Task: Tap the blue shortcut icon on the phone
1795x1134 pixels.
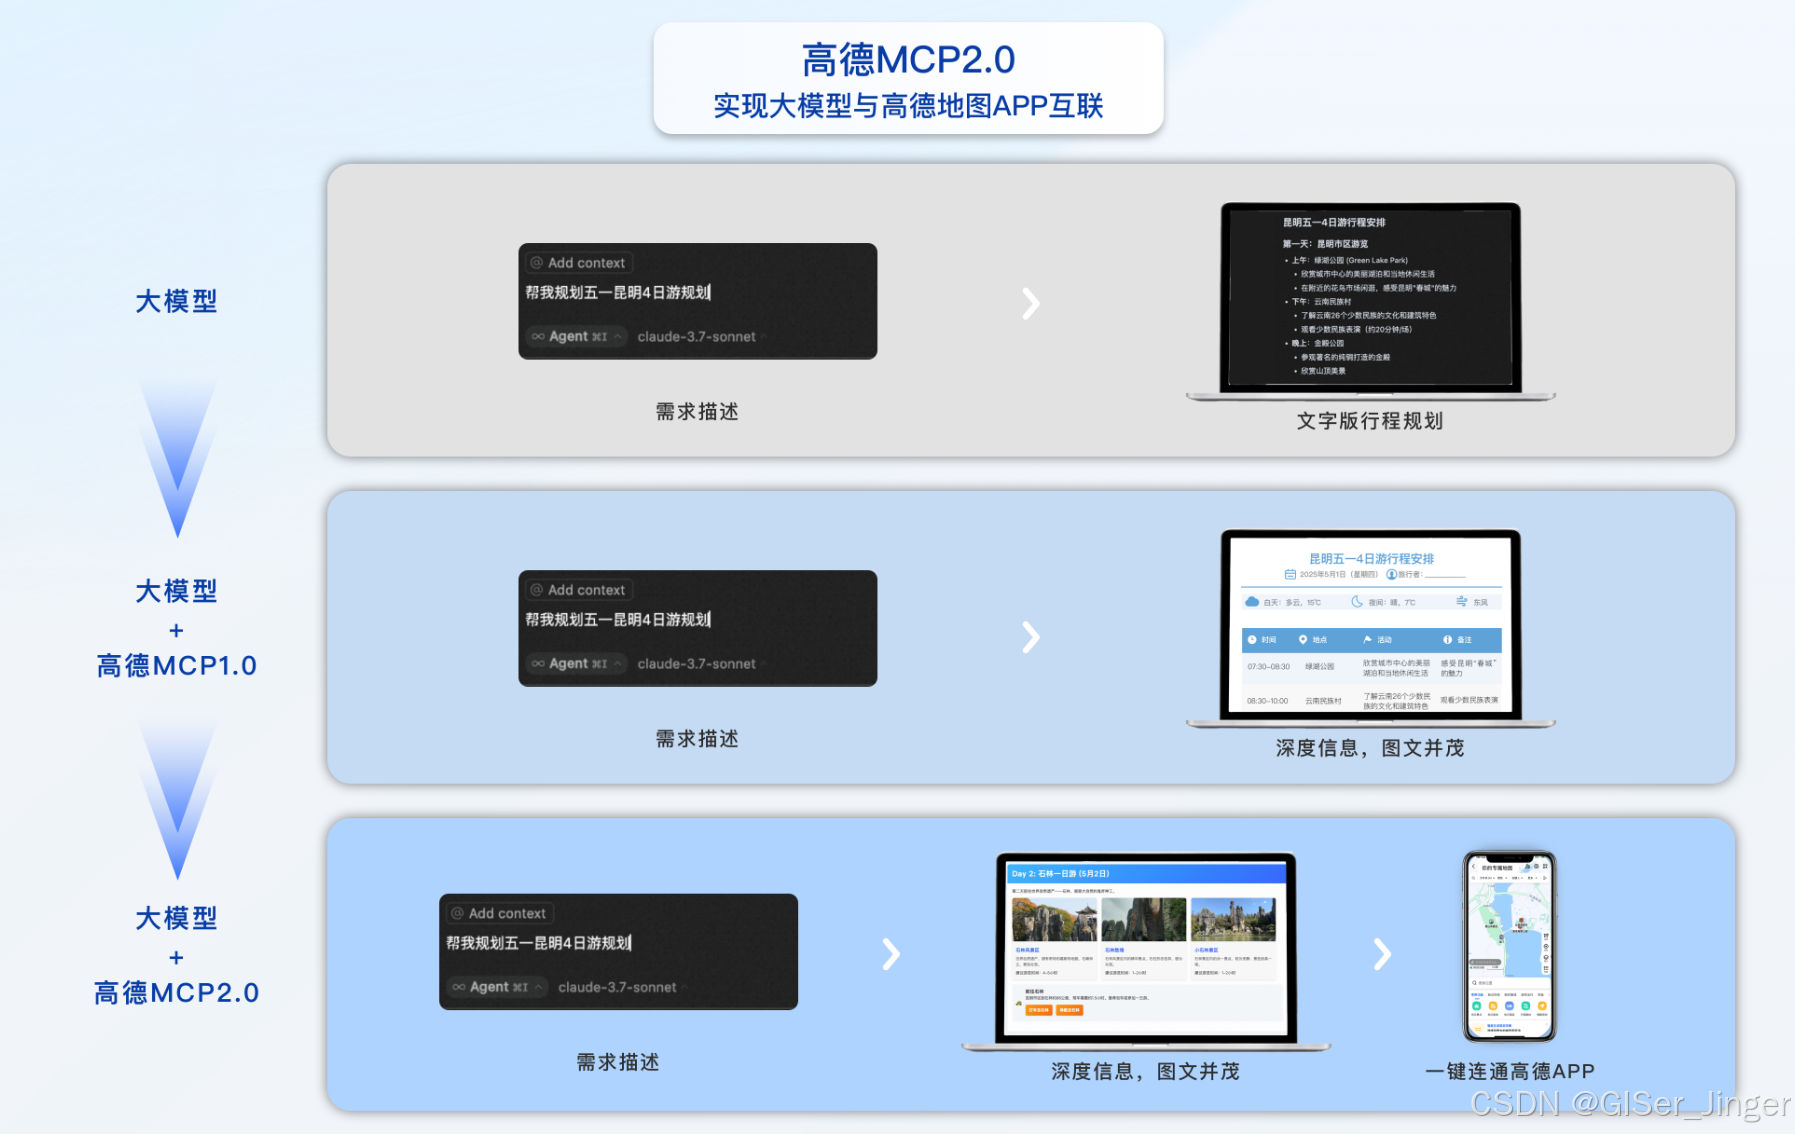Action: click(1509, 1006)
